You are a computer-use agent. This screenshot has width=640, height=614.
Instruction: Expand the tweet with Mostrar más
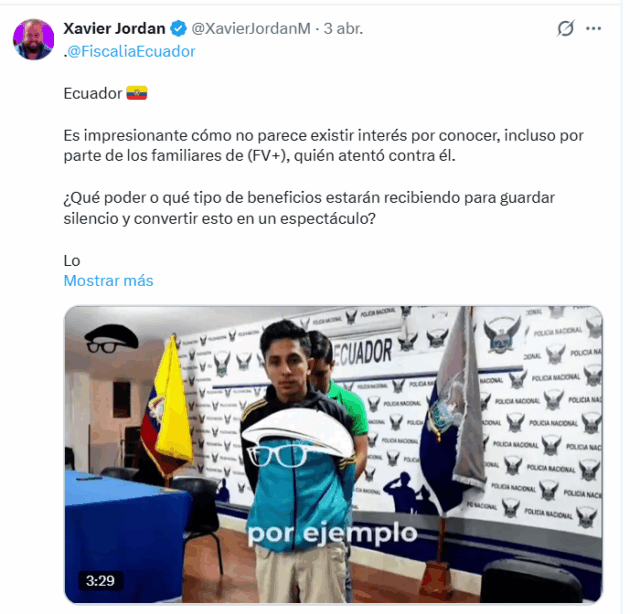point(109,281)
